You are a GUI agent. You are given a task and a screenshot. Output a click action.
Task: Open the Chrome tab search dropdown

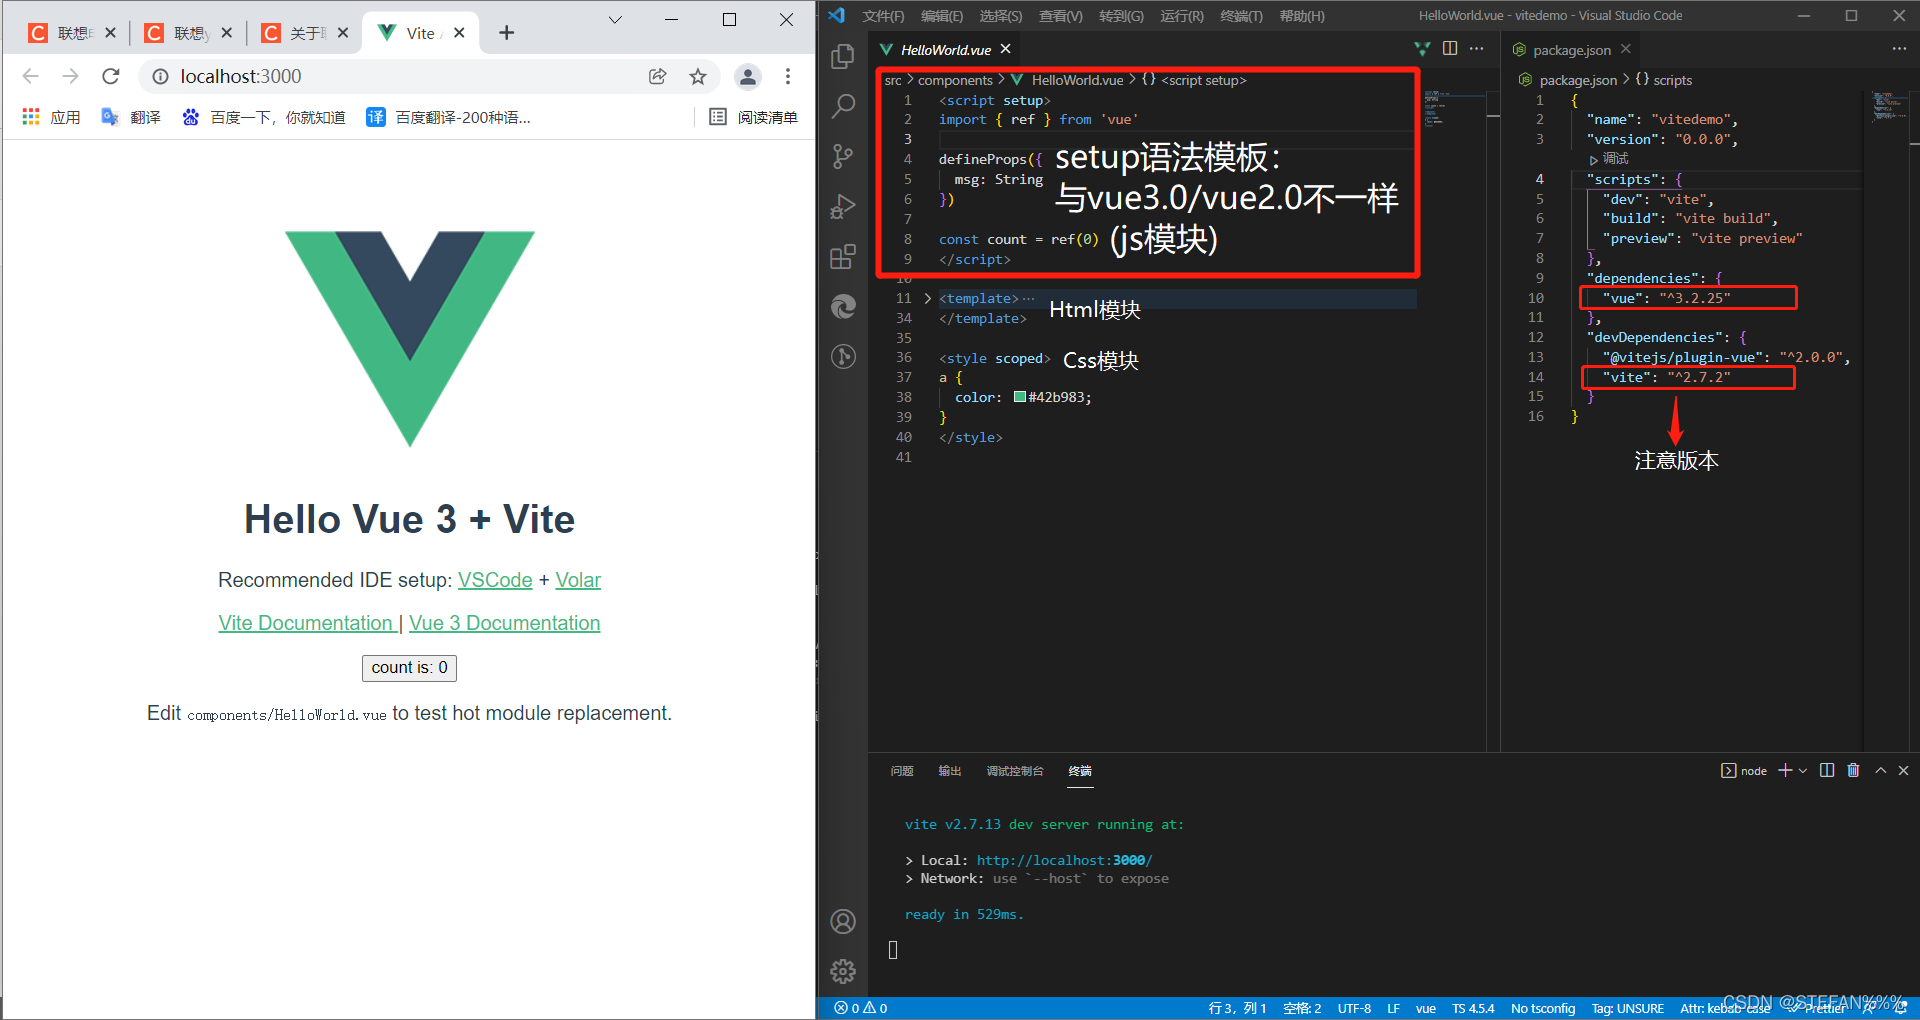(615, 19)
